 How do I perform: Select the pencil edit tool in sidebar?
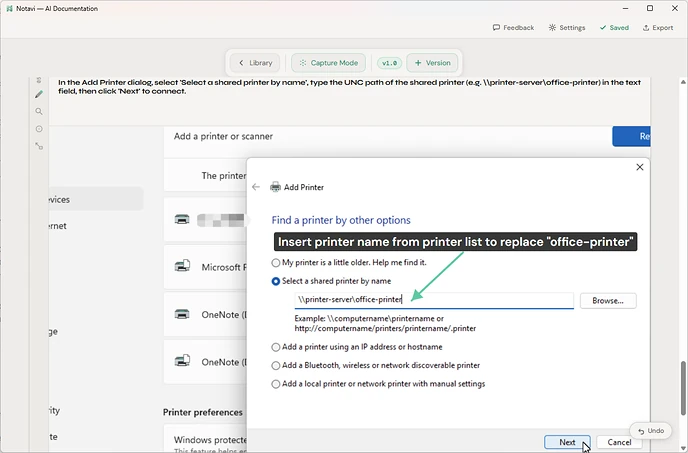click(39, 94)
